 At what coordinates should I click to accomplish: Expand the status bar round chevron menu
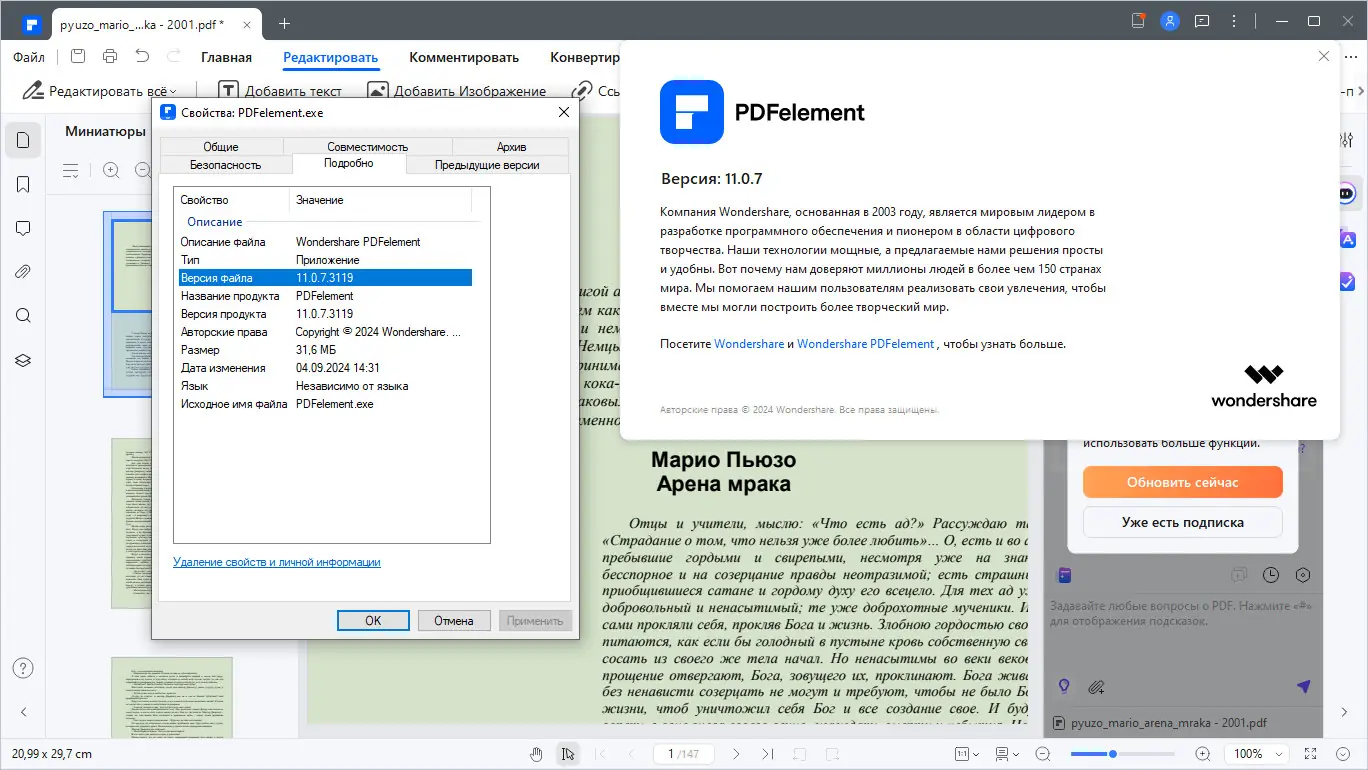point(1343,753)
